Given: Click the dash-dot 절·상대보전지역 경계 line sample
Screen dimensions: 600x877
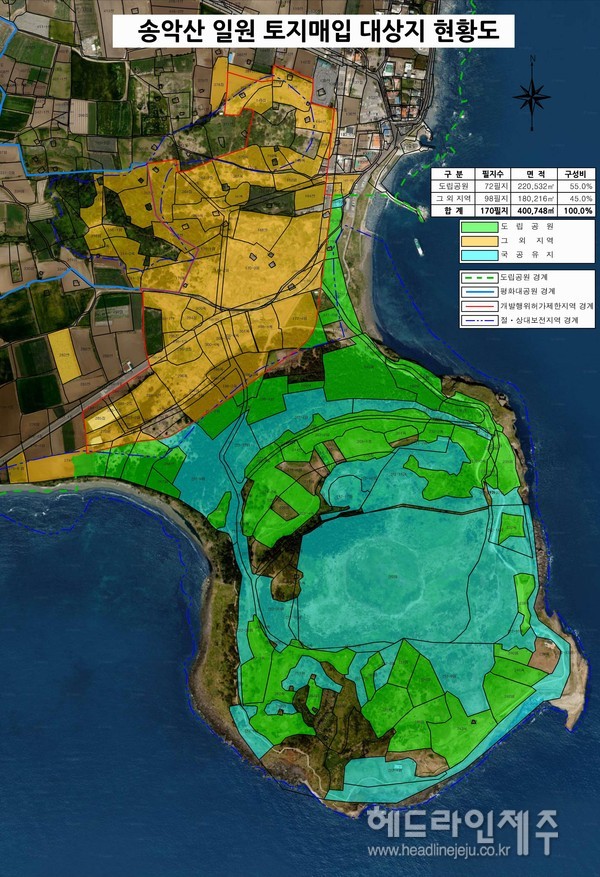Looking at the screenshot, I should [x=477, y=320].
